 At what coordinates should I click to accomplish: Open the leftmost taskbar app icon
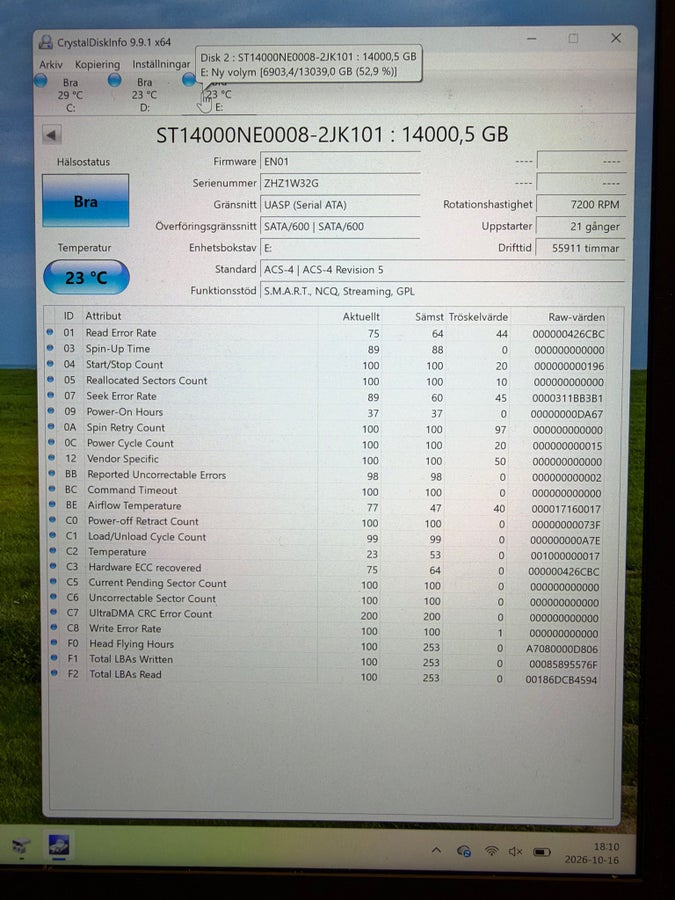point(21,845)
